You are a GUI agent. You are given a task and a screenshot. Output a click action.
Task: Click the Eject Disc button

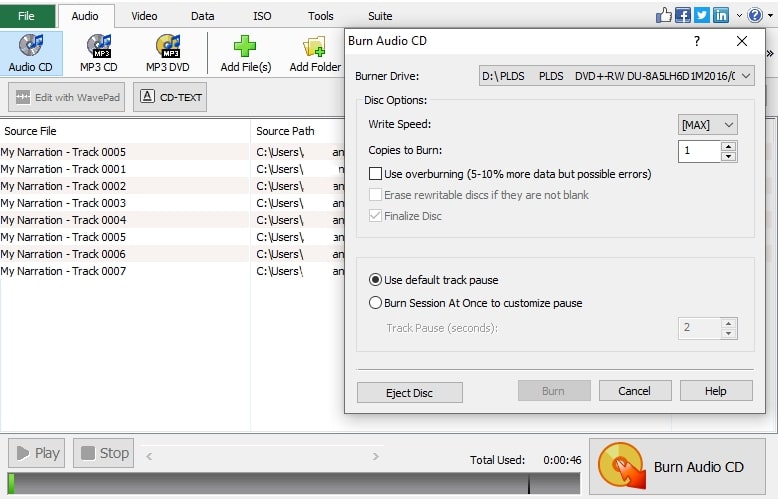(x=410, y=393)
